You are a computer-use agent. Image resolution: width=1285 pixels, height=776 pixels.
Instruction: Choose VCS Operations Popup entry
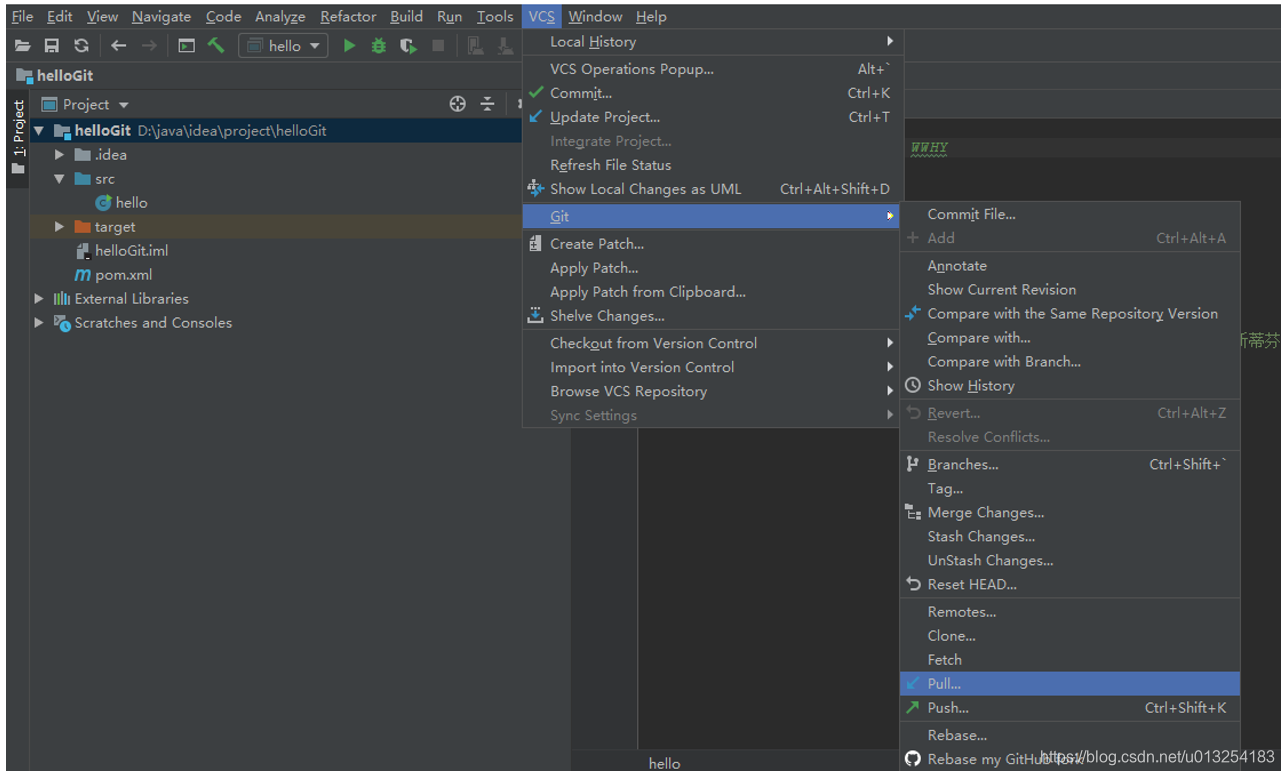(x=711, y=69)
